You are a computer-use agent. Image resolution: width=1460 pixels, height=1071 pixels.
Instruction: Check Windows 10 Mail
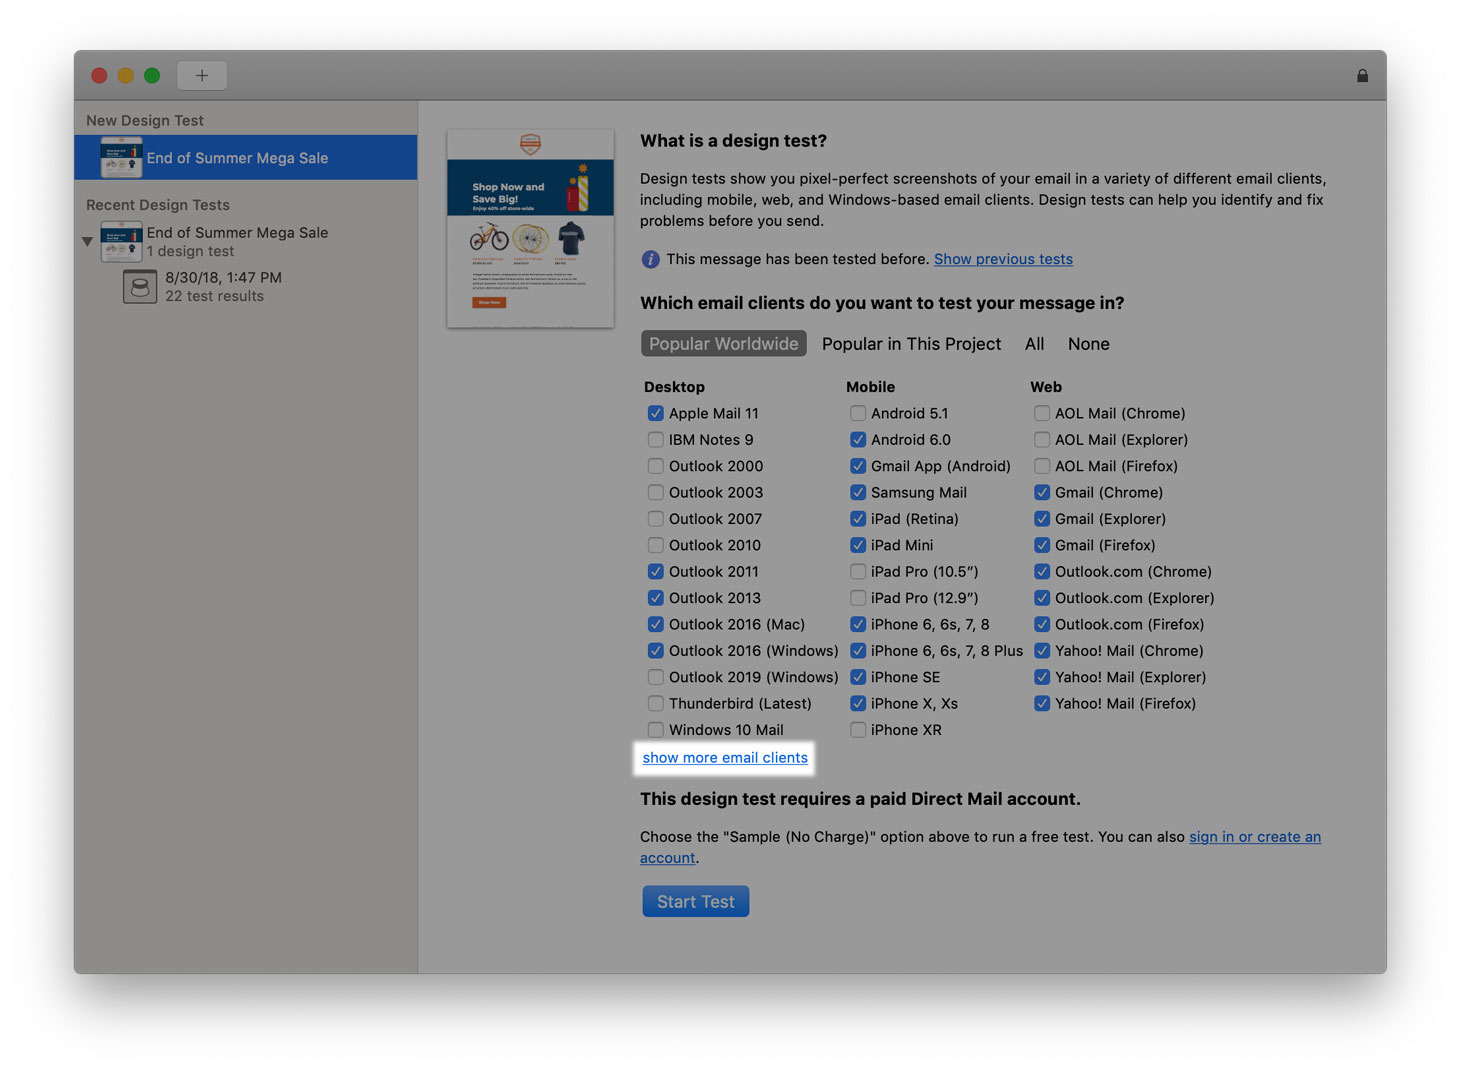656,730
